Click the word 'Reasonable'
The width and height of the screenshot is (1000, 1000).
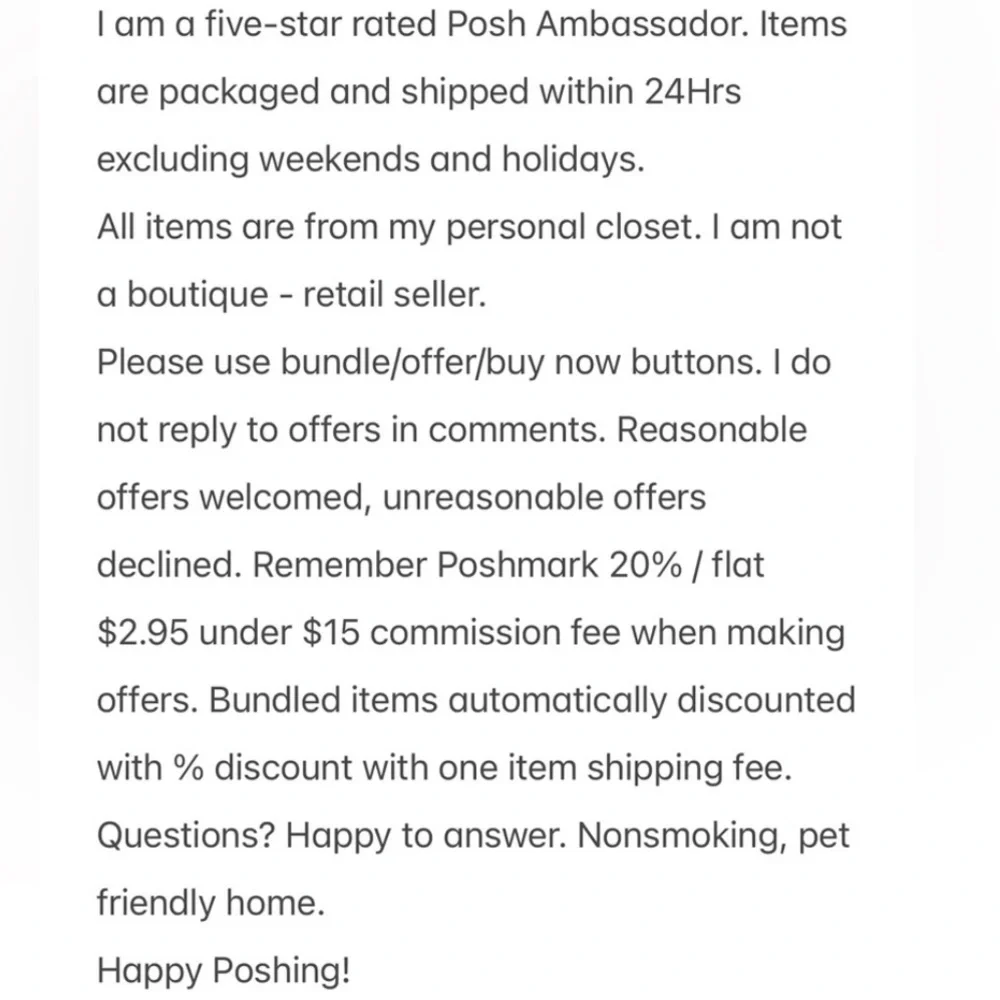pos(712,429)
